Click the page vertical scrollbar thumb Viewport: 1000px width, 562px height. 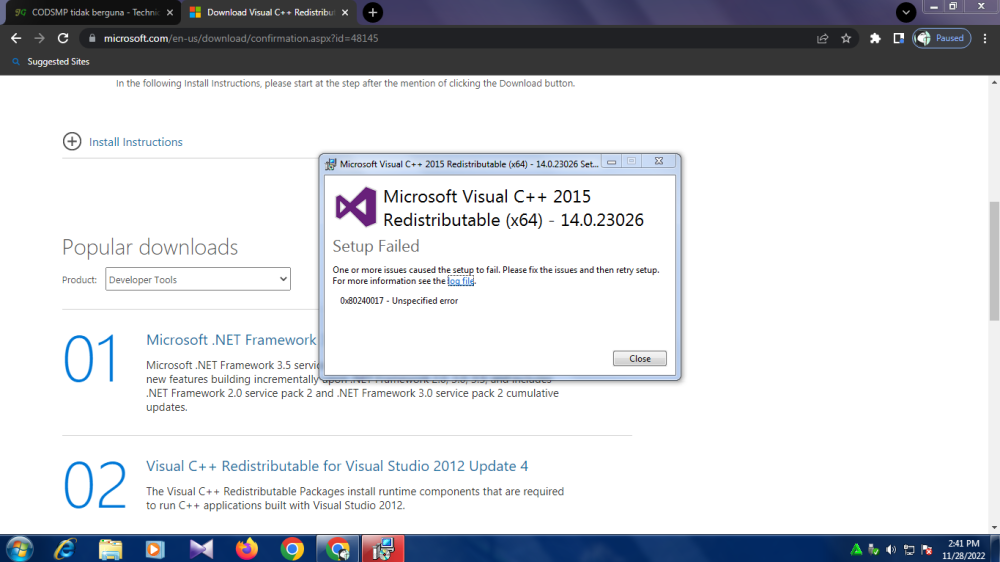[x=994, y=261]
